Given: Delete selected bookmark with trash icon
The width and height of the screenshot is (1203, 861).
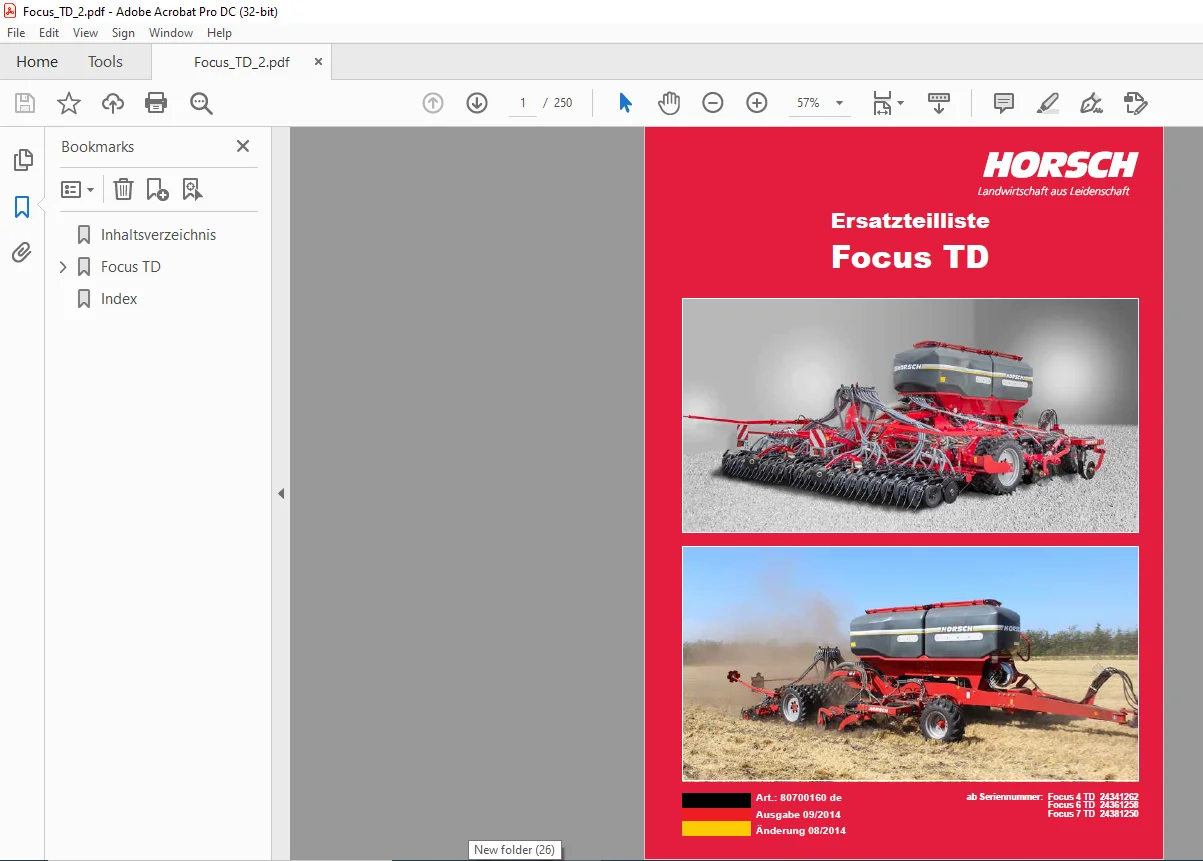Looking at the screenshot, I should (123, 189).
